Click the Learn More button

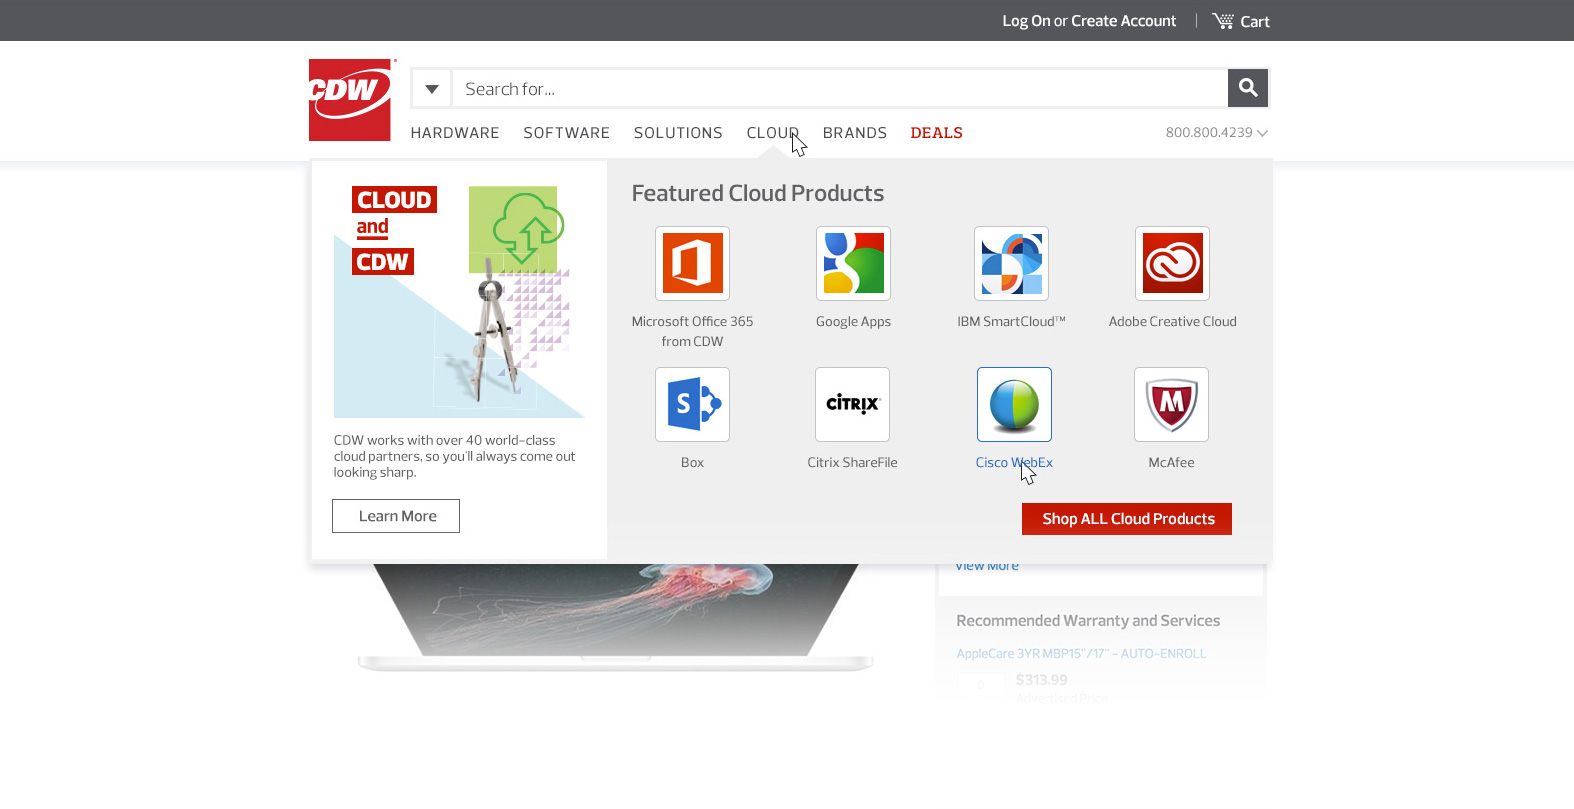click(396, 516)
